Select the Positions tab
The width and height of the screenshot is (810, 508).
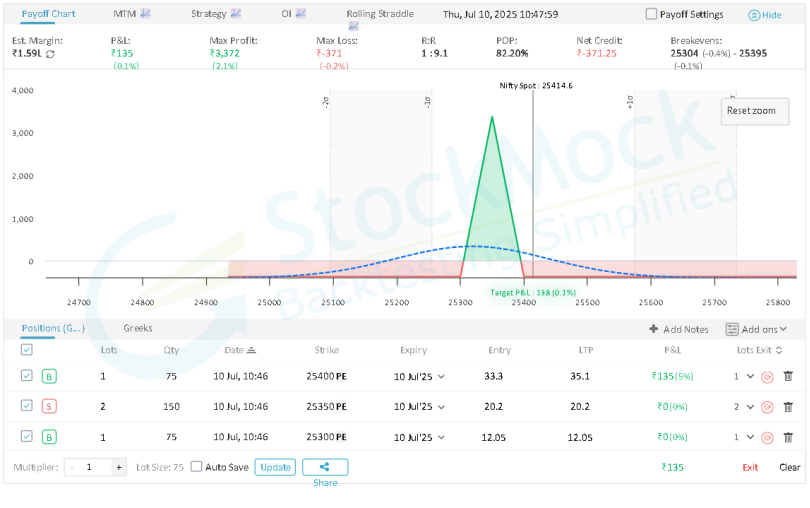(53, 328)
